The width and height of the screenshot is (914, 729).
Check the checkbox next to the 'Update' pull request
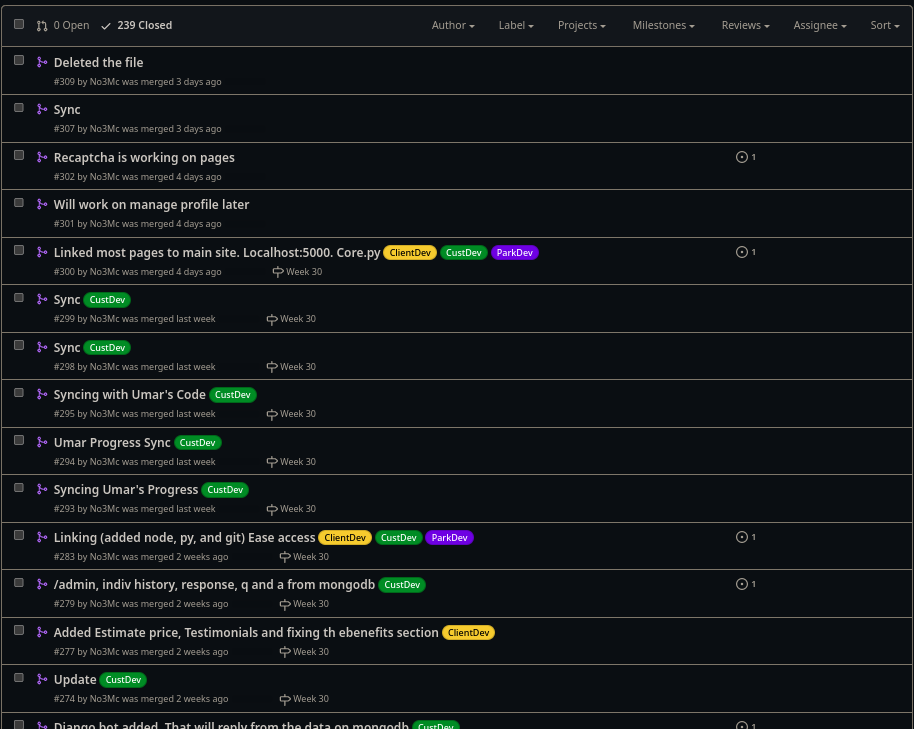click(18, 677)
